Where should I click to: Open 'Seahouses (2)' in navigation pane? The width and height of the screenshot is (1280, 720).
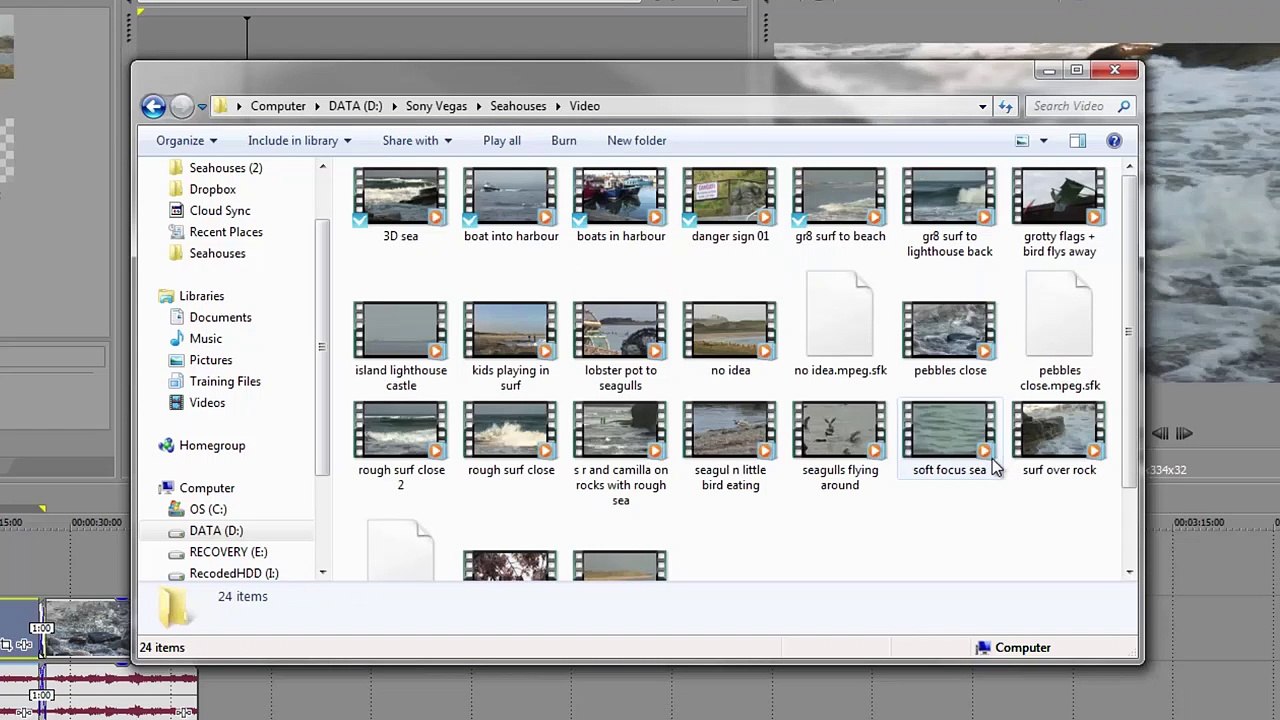pos(225,168)
